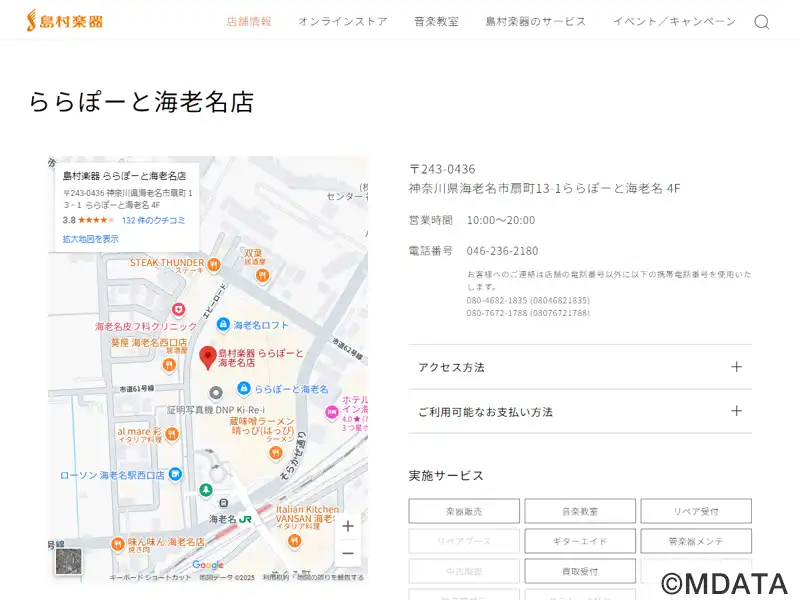Open the 音楽教室 navigation menu item

[x=436, y=21]
